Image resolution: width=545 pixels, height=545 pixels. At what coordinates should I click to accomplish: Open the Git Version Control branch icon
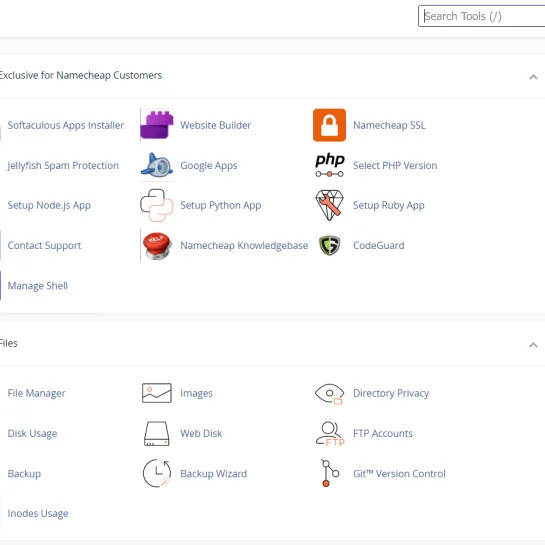(330, 473)
